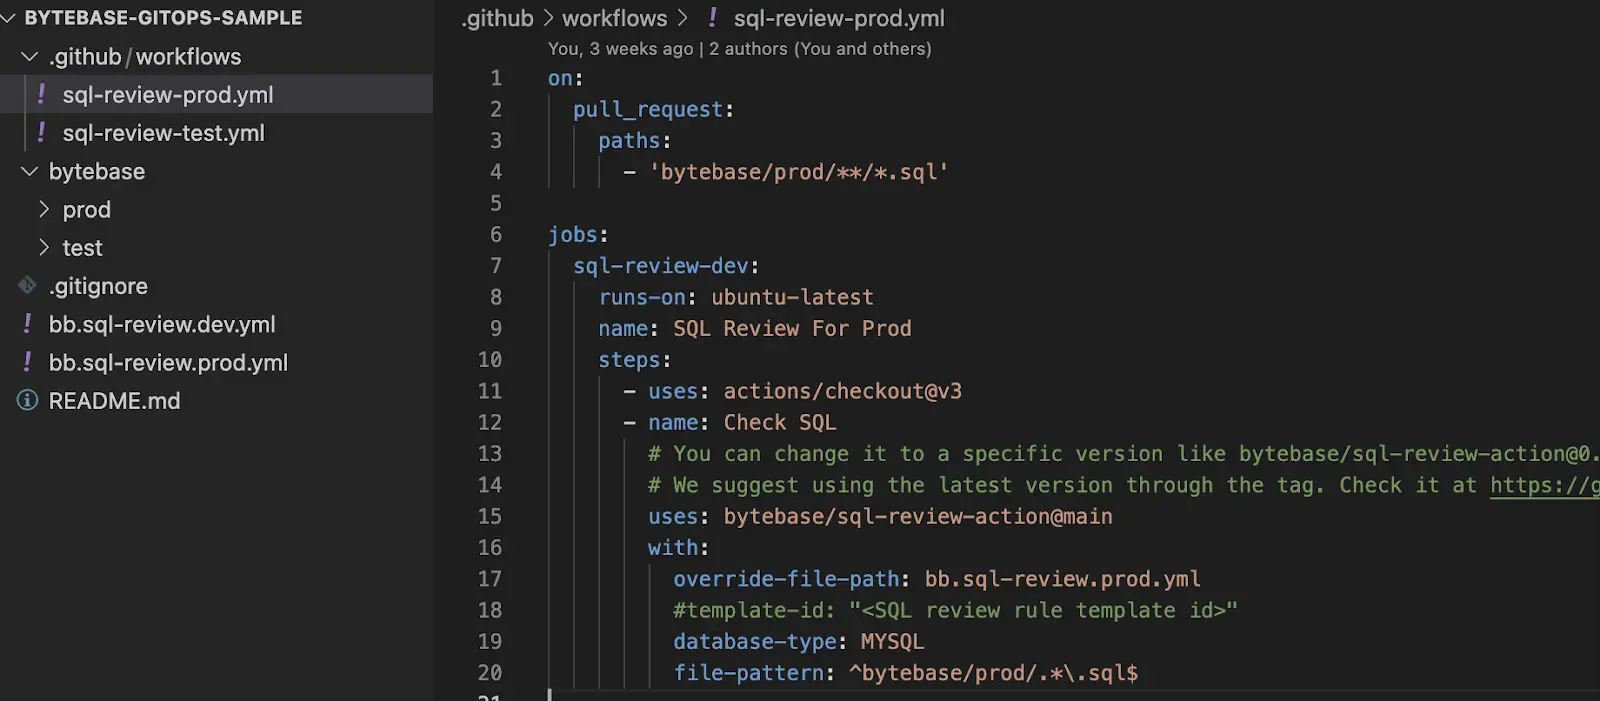Click YAML icon of bb.sql-review.prod.yml
This screenshot has width=1600, height=701.
(27, 362)
